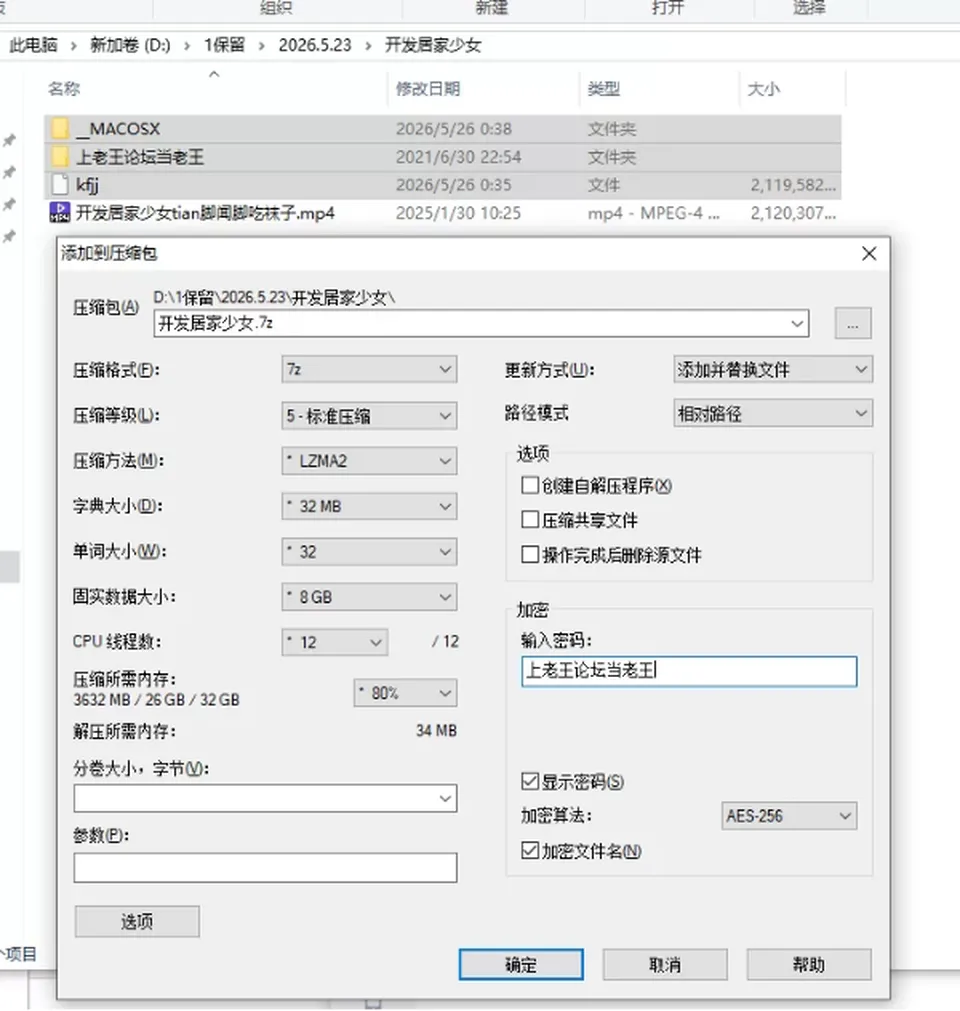The height and width of the screenshot is (1011, 960).
Task: Click the 上老王论坛当老王 folder icon
Action: (x=60, y=157)
